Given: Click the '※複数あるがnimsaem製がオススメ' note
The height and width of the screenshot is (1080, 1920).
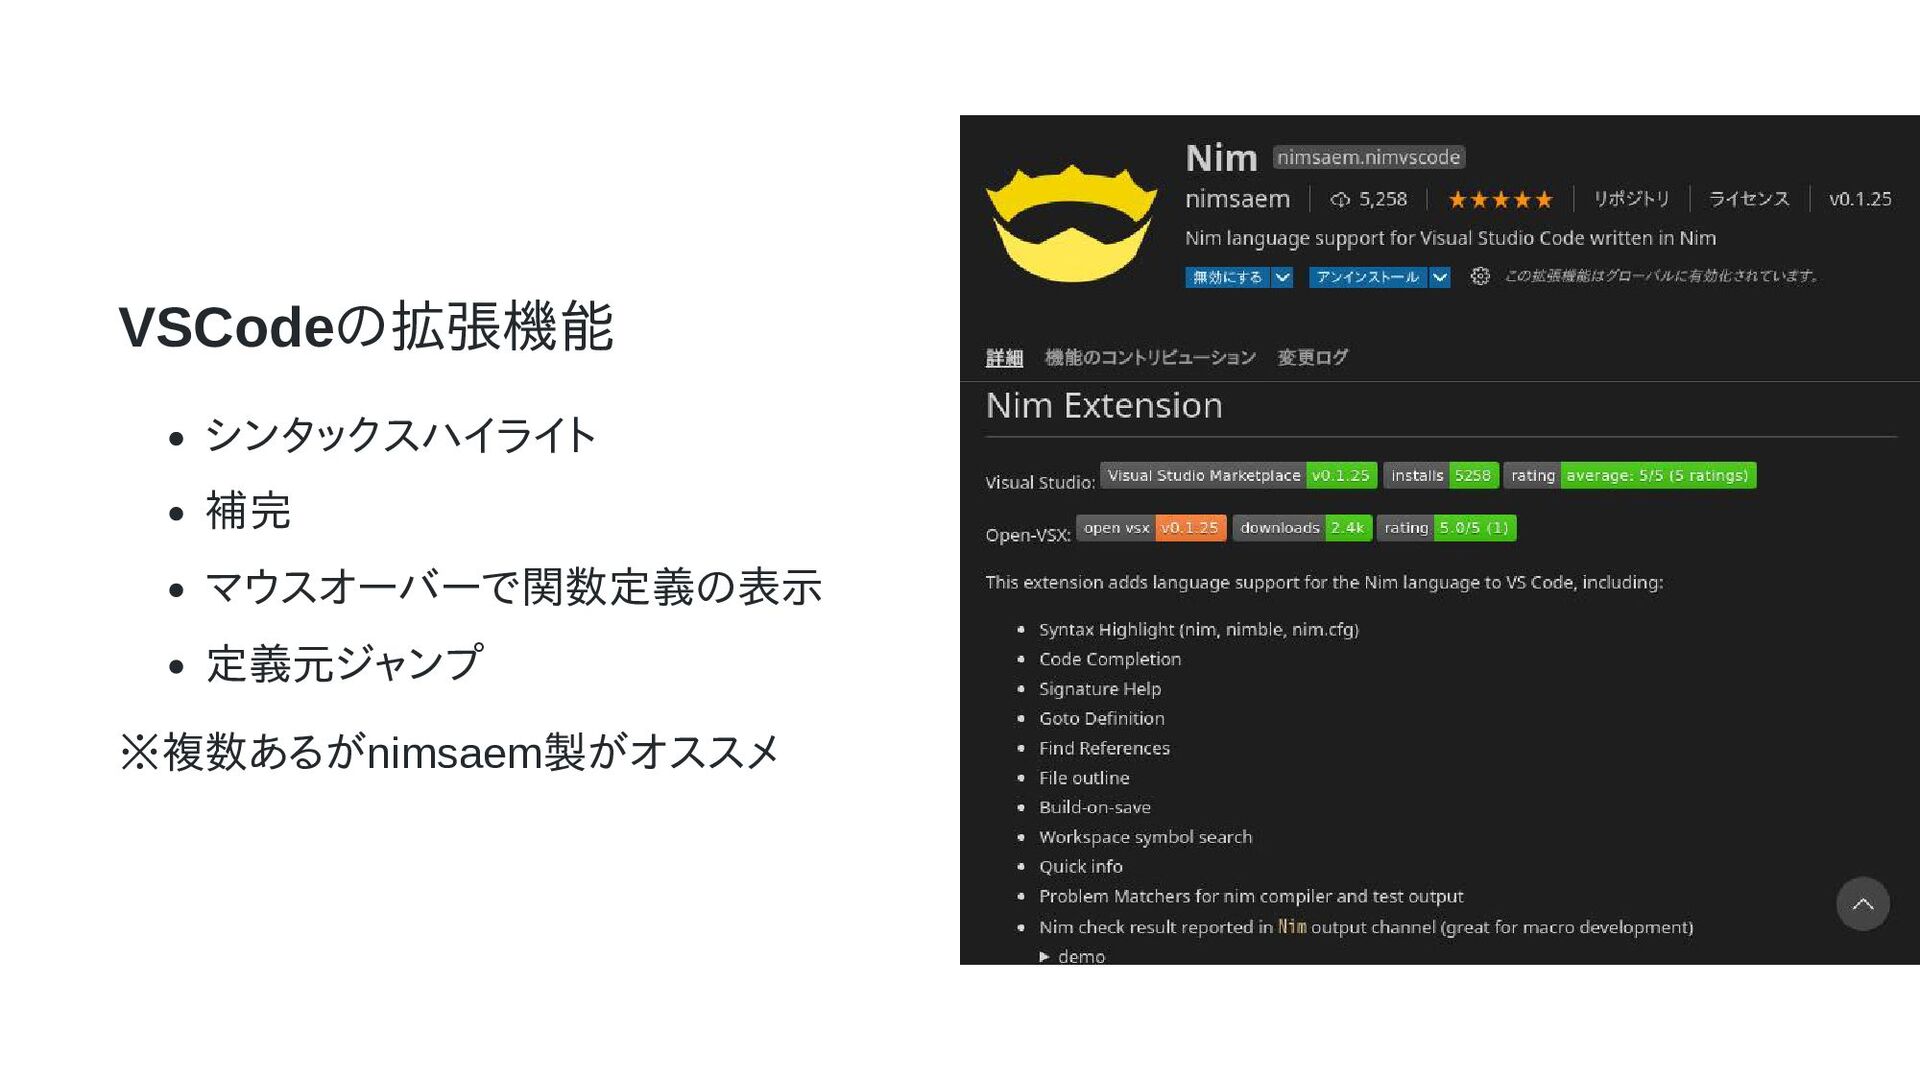Looking at the screenshot, I should point(449,752).
